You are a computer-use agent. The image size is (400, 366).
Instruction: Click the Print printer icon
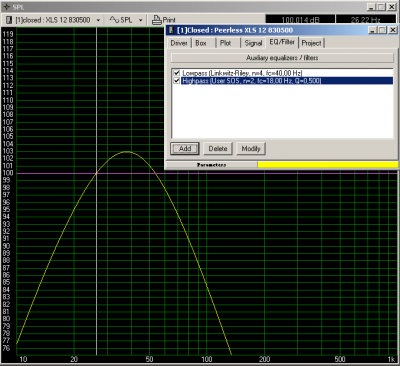pos(157,20)
